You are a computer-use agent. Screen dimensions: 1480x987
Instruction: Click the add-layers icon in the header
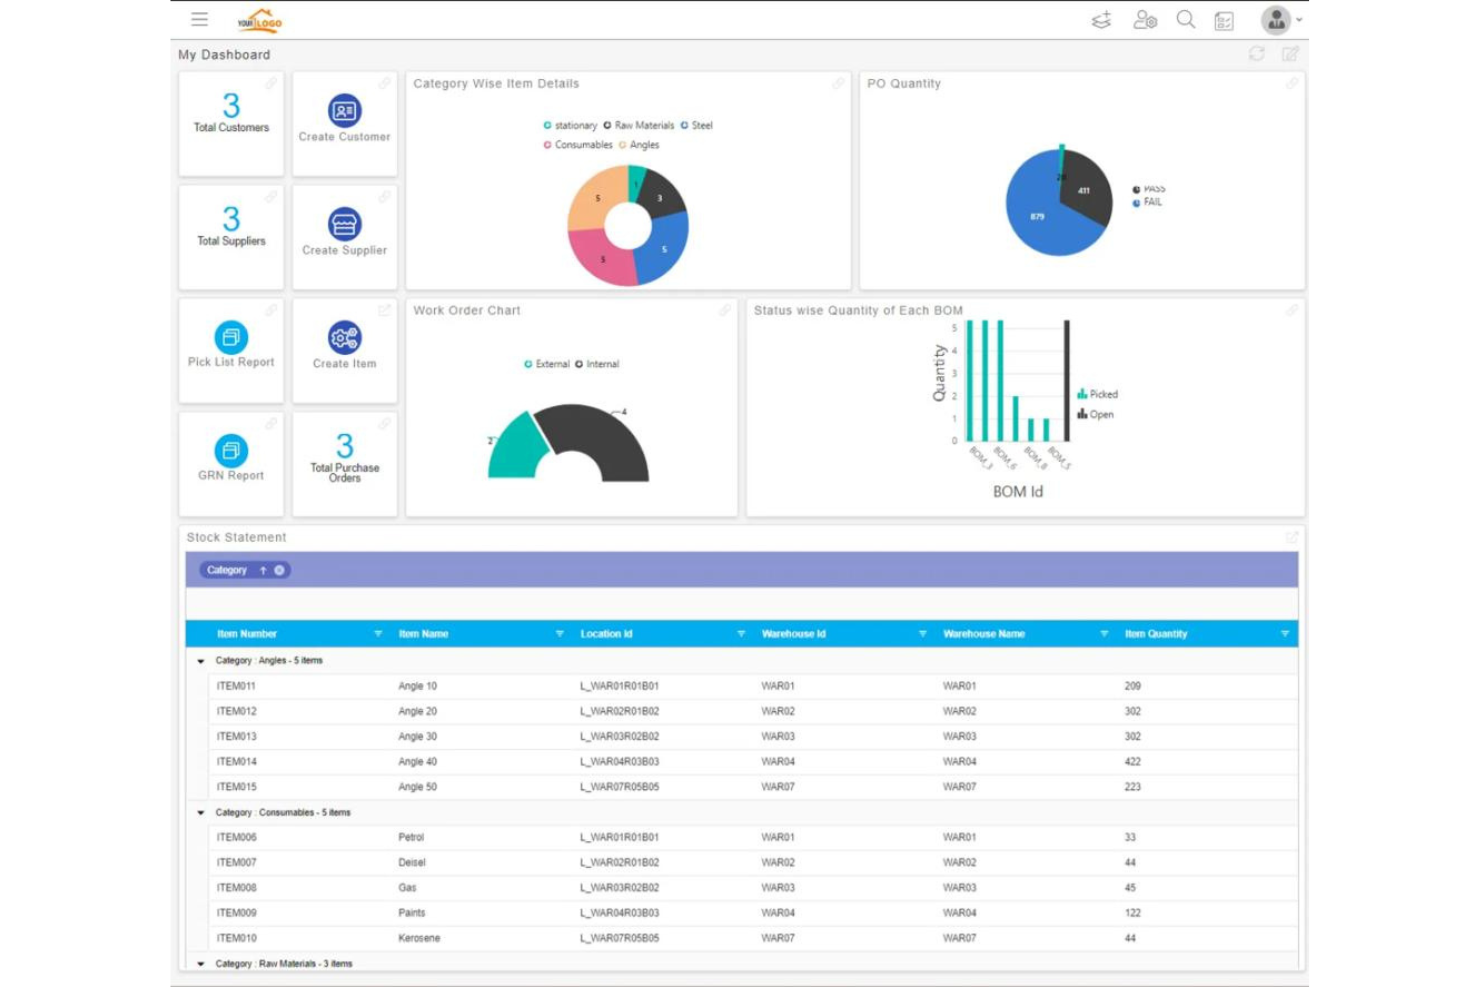1101,19
